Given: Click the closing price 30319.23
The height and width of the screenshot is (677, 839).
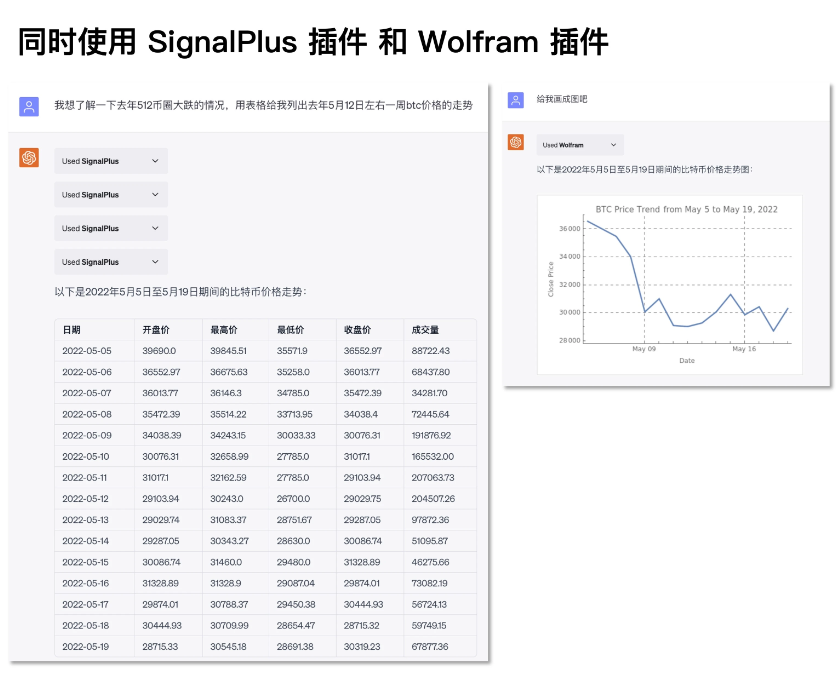Looking at the screenshot, I should pyautogui.click(x=362, y=647).
